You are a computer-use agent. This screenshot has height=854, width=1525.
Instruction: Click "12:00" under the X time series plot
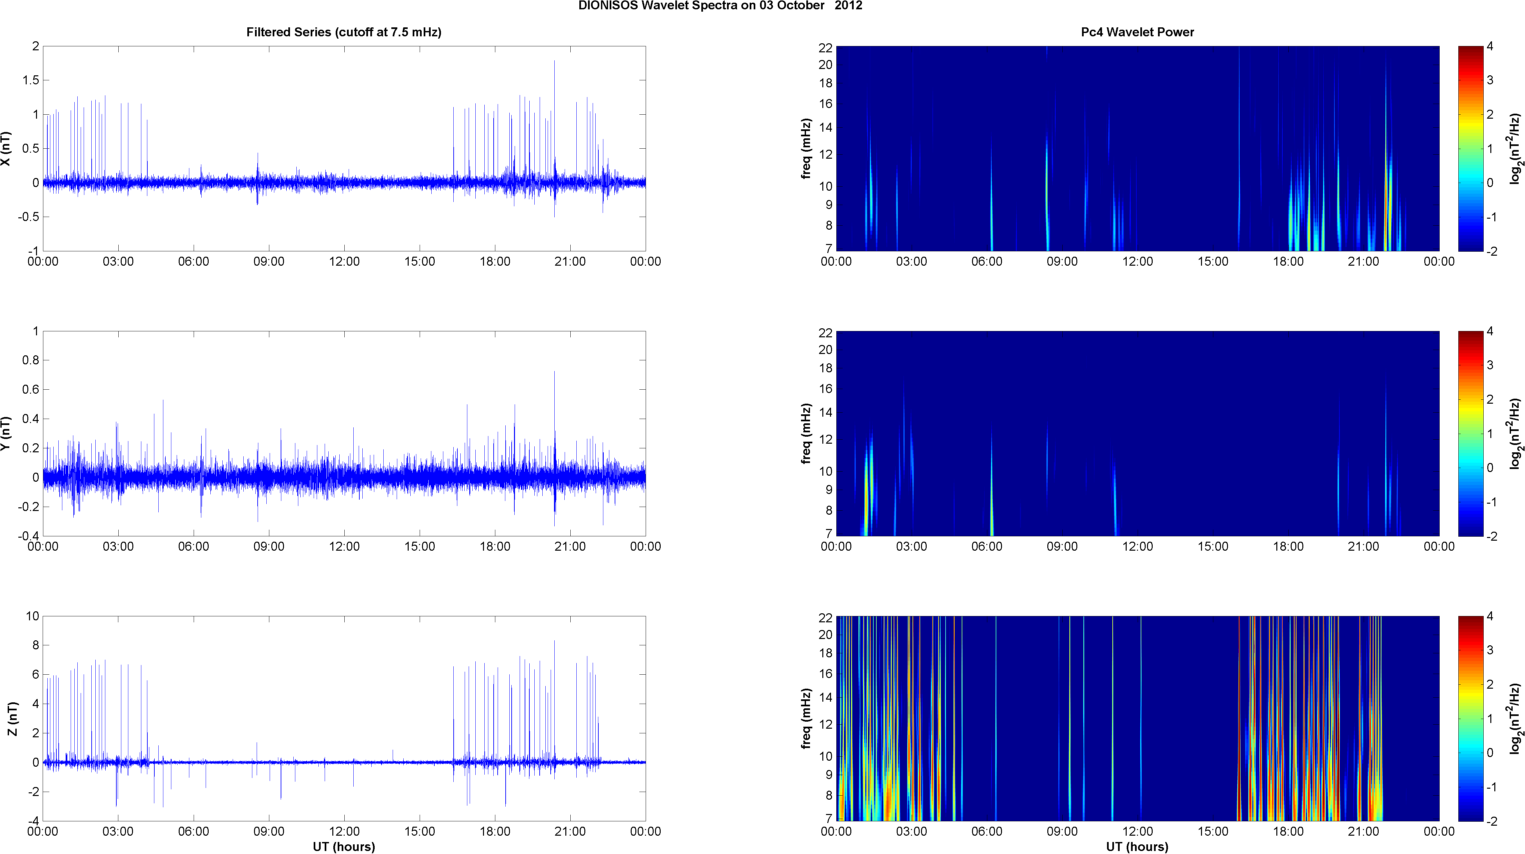[x=344, y=262]
